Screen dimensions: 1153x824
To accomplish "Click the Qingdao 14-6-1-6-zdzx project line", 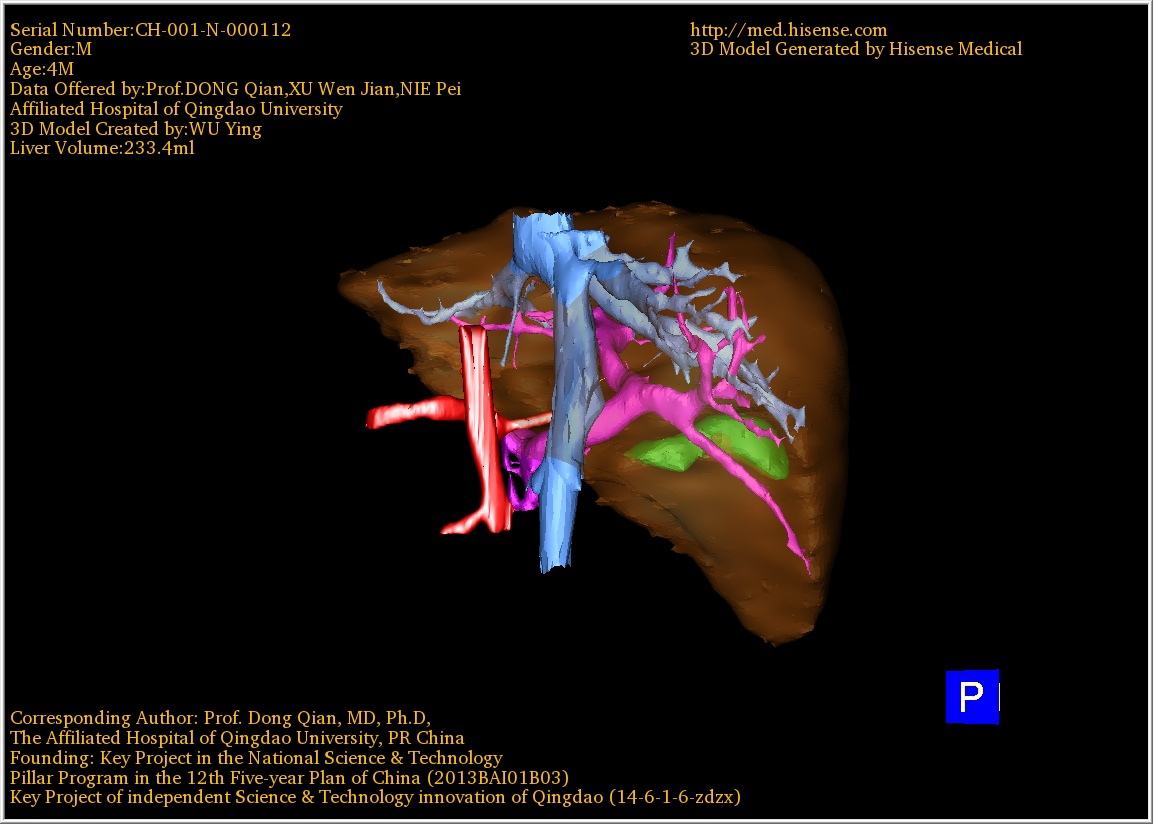I will pyautogui.click(x=375, y=798).
